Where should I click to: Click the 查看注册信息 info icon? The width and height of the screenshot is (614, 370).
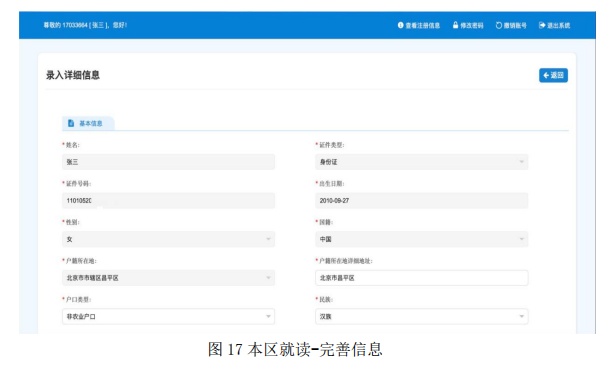(x=400, y=25)
